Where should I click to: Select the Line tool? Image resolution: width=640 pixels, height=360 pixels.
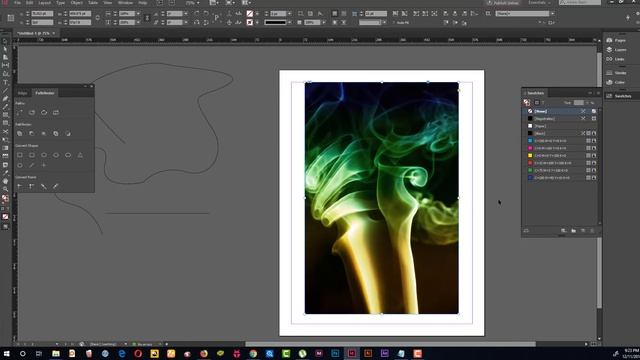coord(5,90)
